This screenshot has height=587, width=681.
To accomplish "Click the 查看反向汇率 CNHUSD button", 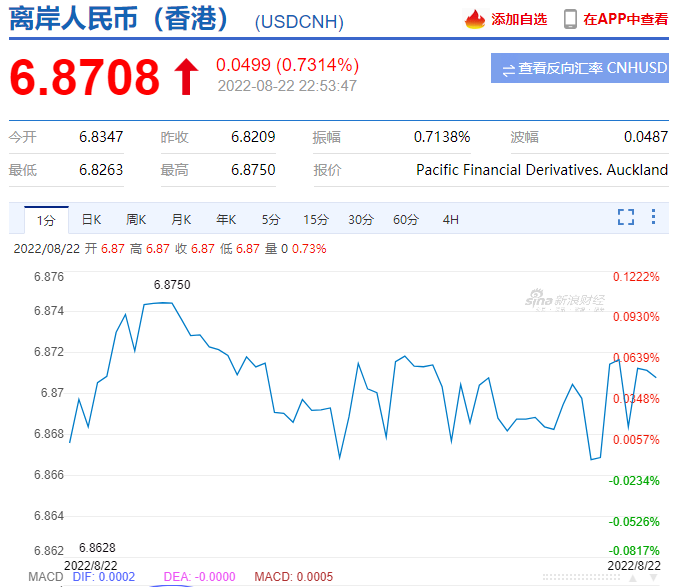I will click(589, 69).
